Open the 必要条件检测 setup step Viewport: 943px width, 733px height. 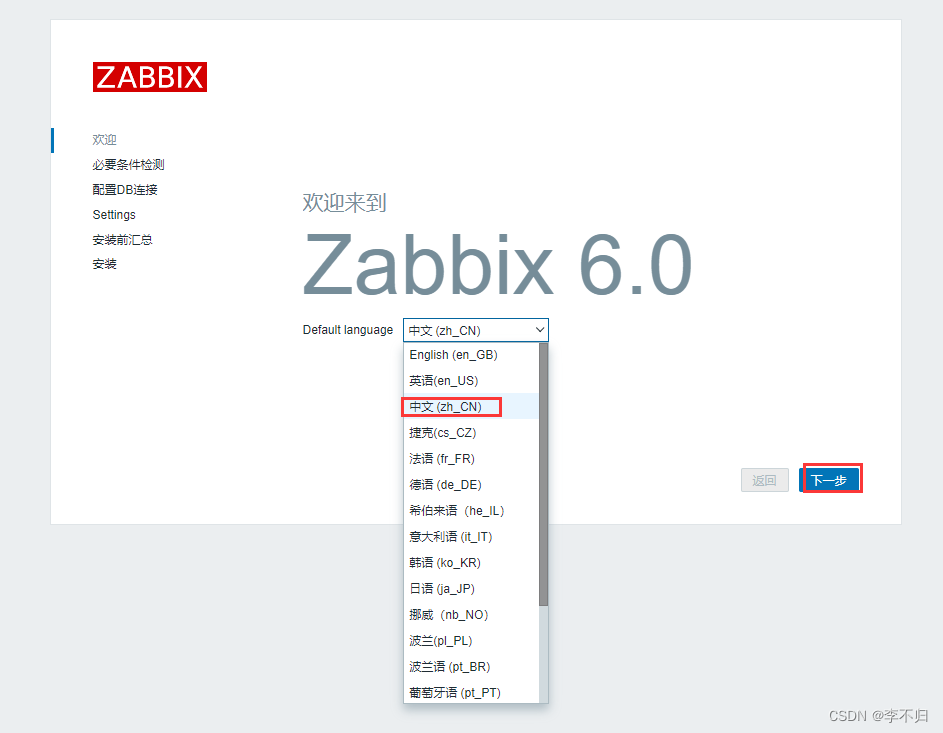point(128,165)
